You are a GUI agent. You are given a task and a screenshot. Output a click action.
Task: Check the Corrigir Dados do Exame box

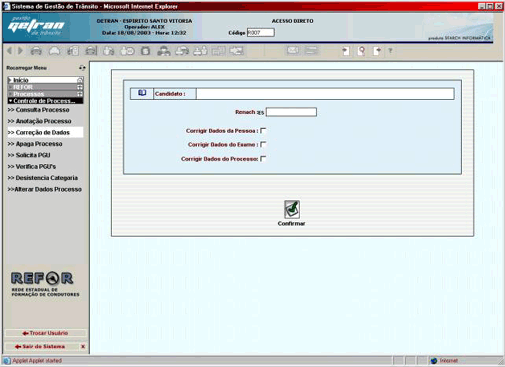pyautogui.click(x=263, y=144)
